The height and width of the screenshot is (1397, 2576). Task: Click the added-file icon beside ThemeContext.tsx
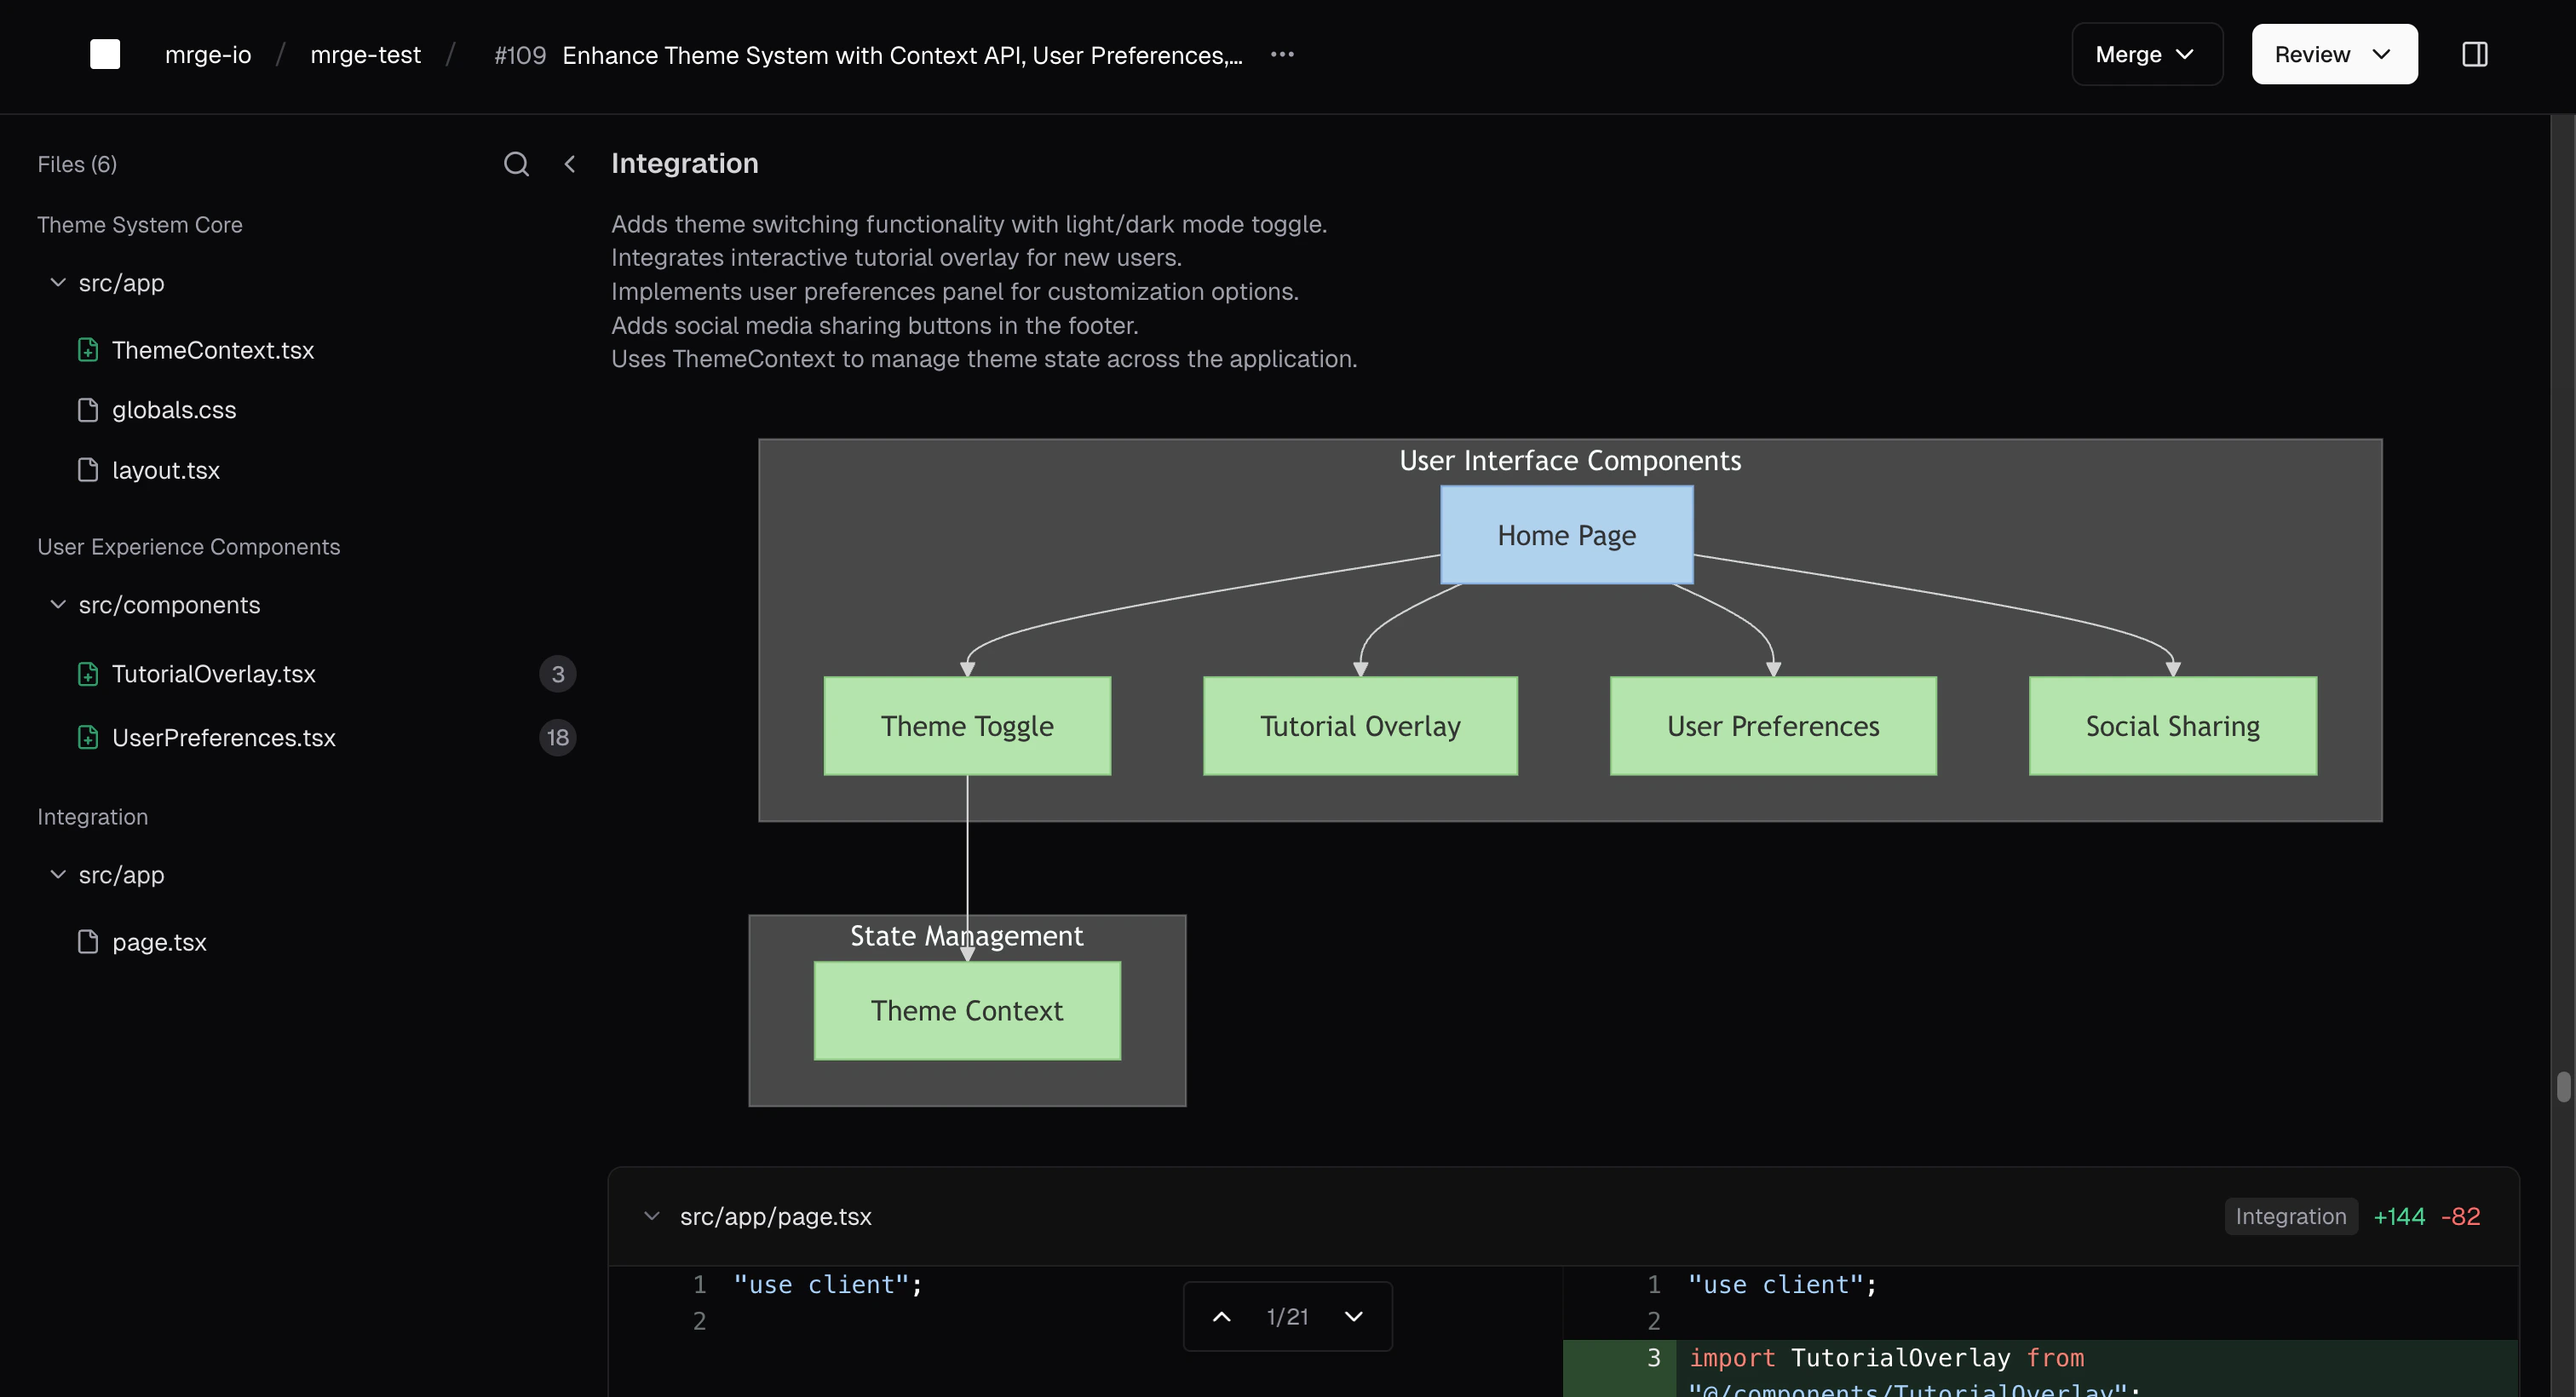coord(88,350)
